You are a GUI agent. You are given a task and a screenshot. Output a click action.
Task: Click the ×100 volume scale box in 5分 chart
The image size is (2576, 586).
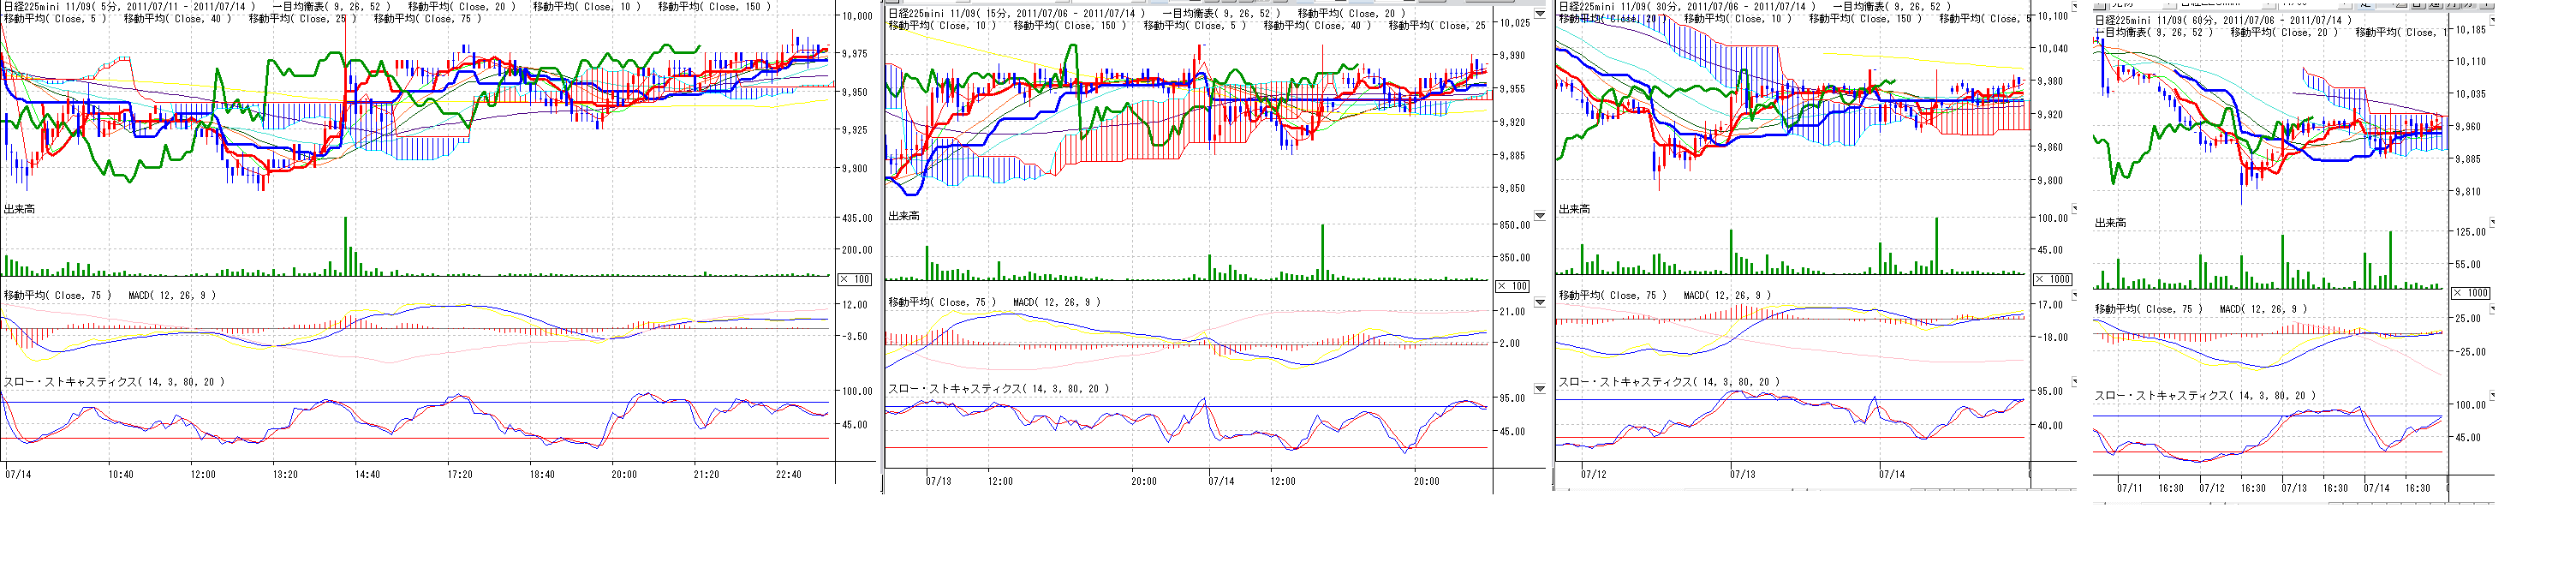(x=855, y=279)
